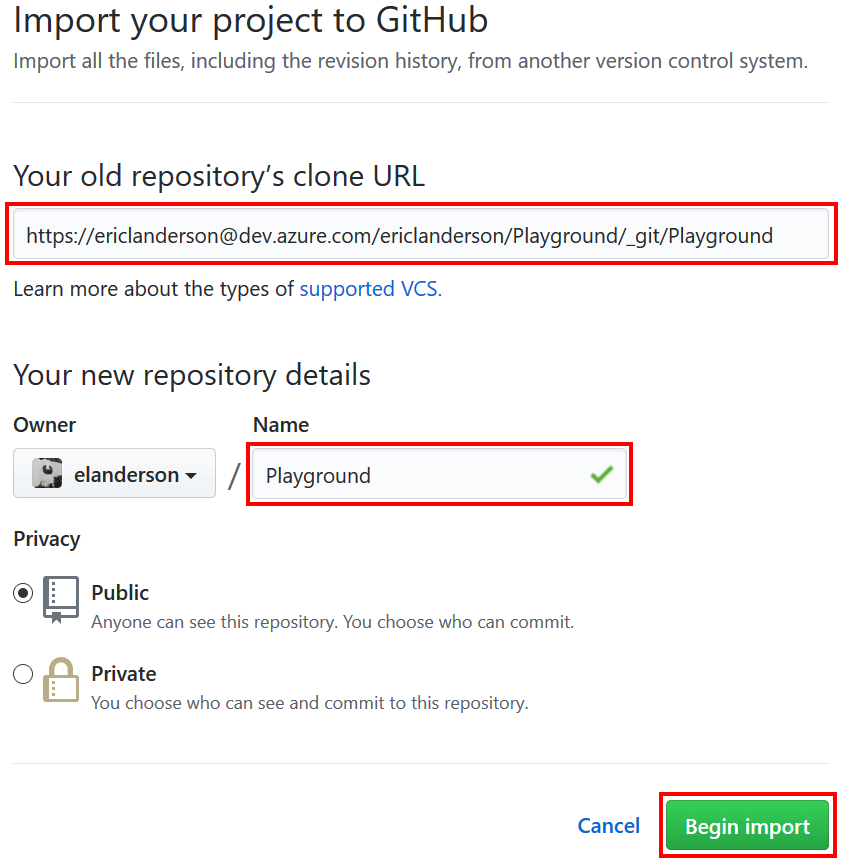Click the Your new repository details heading
The height and width of the screenshot is (864, 842).
coord(191,374)
